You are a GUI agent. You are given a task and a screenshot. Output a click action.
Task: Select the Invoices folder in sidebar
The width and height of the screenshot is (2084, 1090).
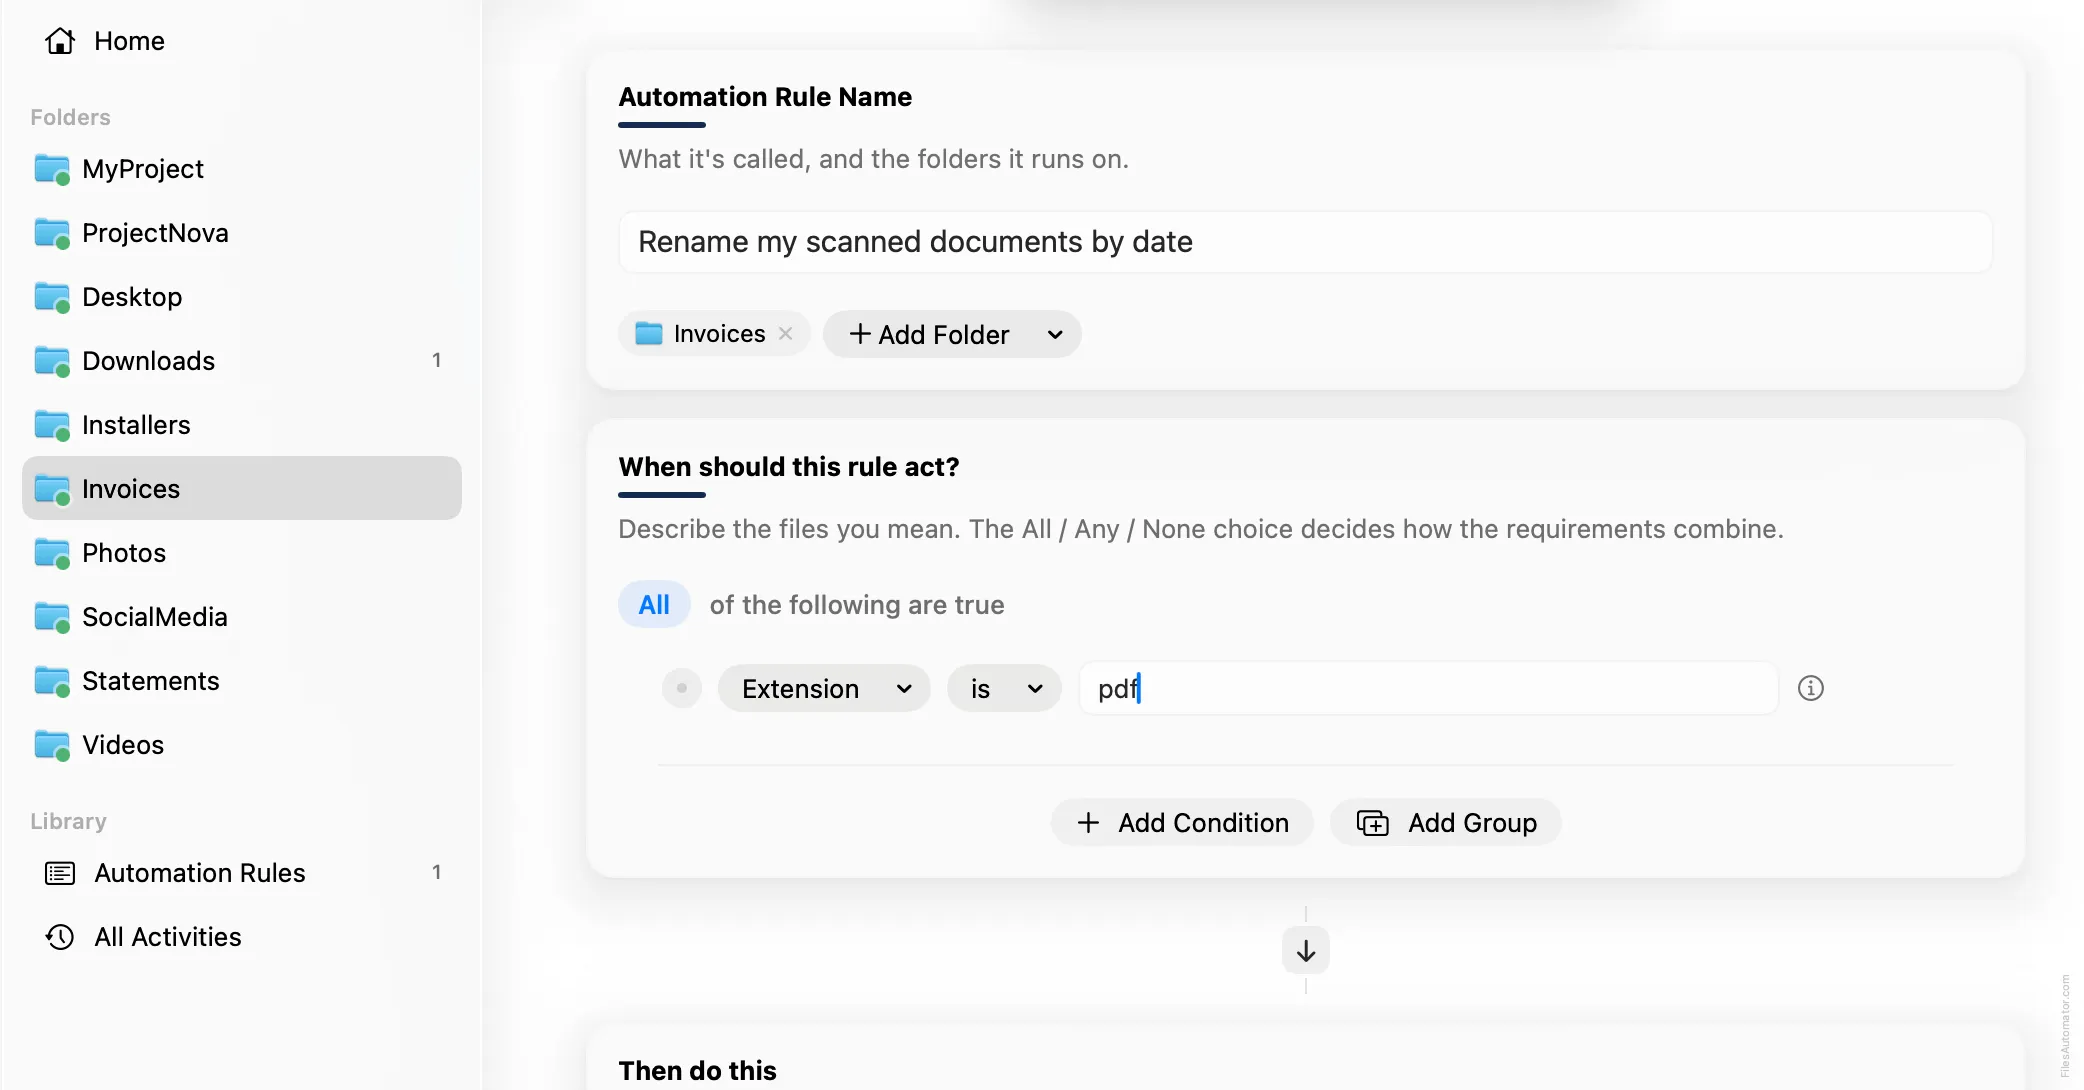pos(241,489)
